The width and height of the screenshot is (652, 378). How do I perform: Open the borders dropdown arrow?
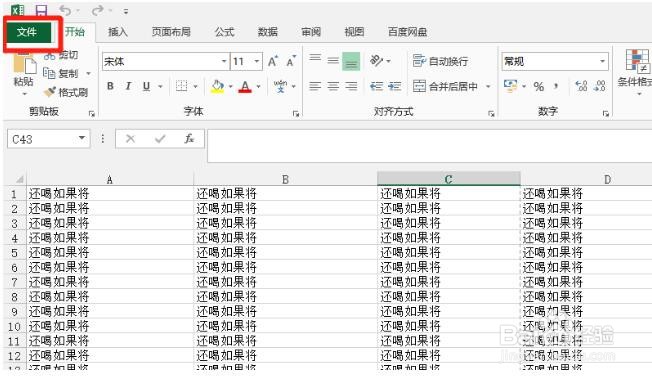tap(195, 86)
